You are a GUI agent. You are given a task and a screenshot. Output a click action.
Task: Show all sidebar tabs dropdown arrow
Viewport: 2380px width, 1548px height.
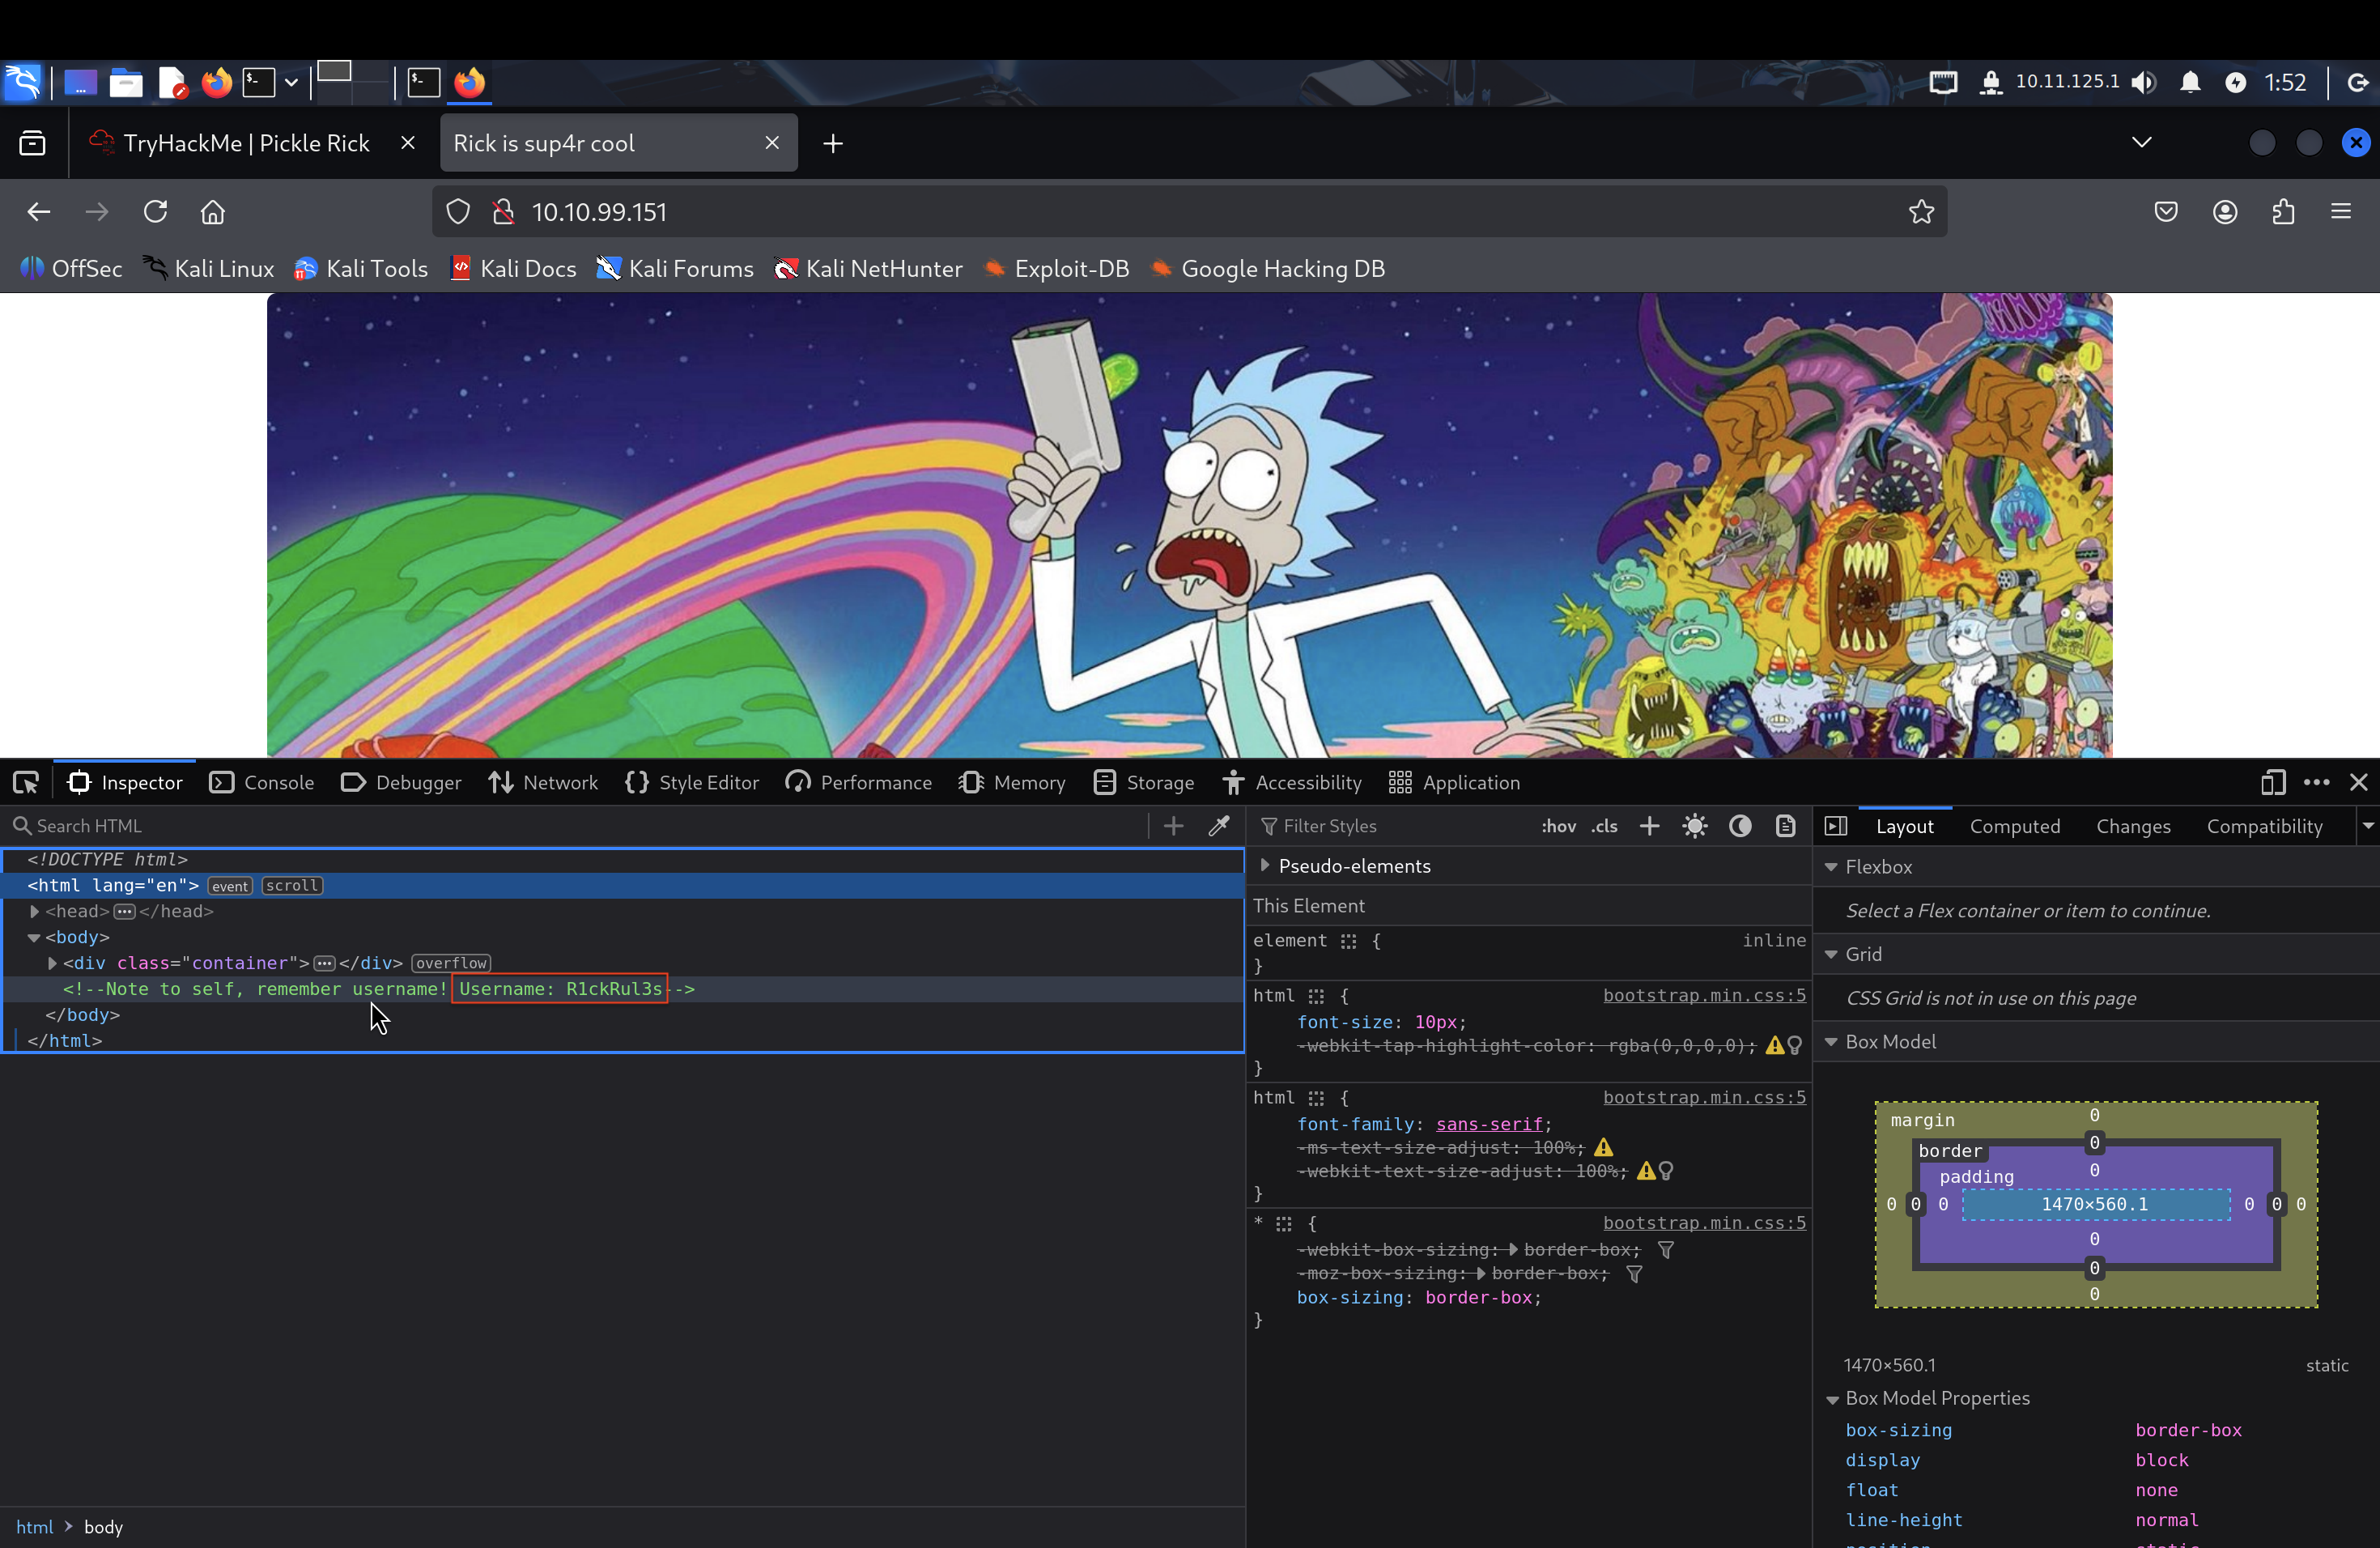pos(2368,826)
